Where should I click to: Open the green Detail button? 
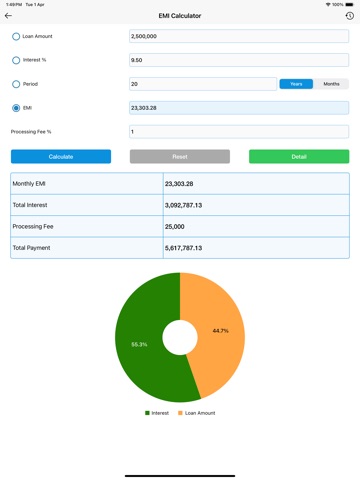(x=299, y=157)
